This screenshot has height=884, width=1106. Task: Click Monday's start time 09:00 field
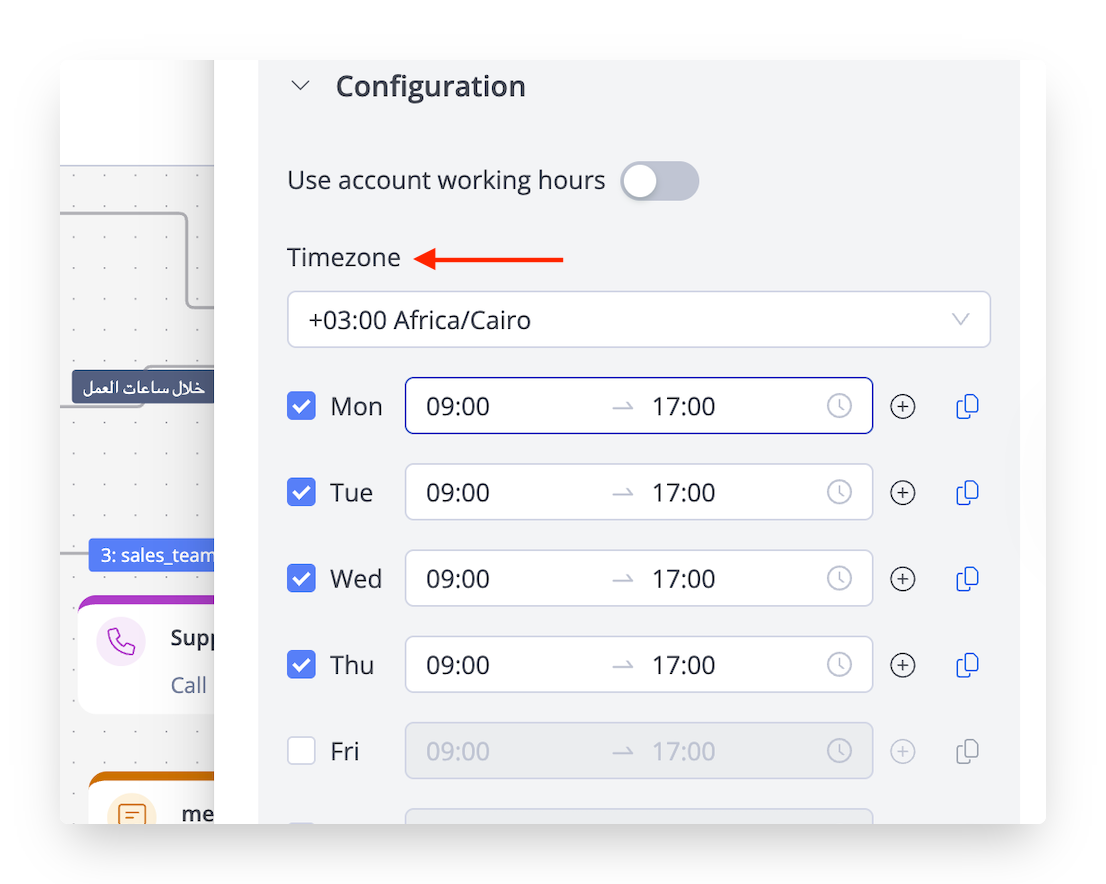(x=458, y=406)
